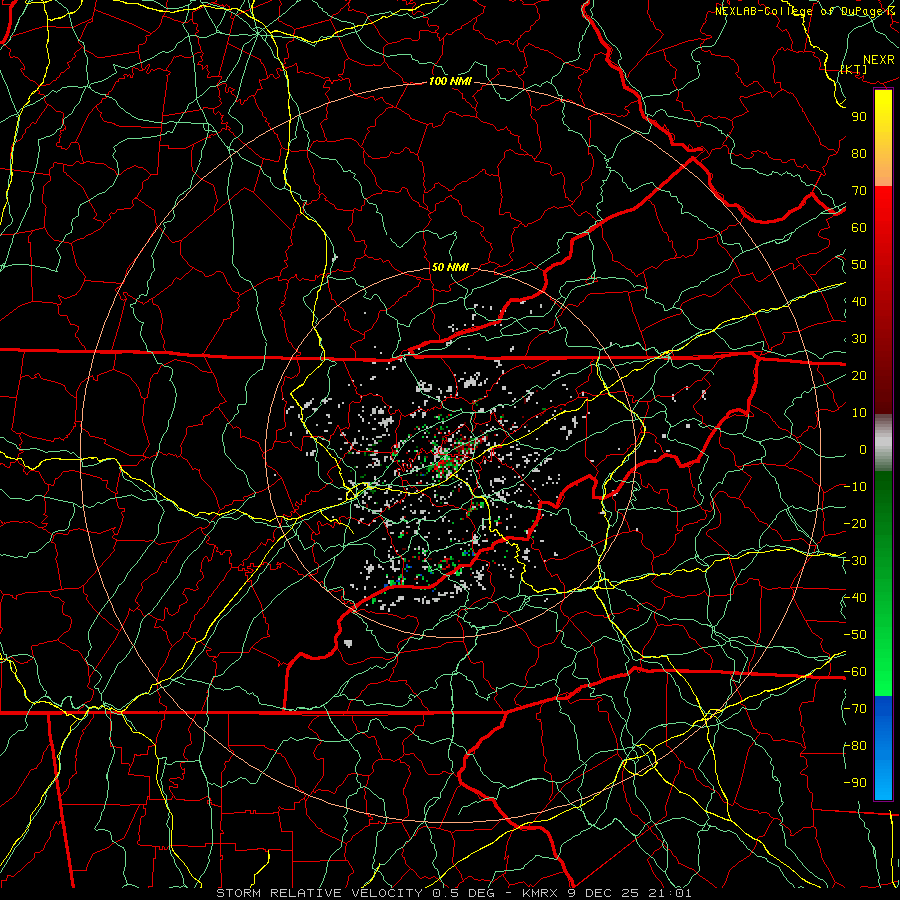Select the -30 value on velocity scale
This screenshot has width=900, height=900.
[855, 561]
